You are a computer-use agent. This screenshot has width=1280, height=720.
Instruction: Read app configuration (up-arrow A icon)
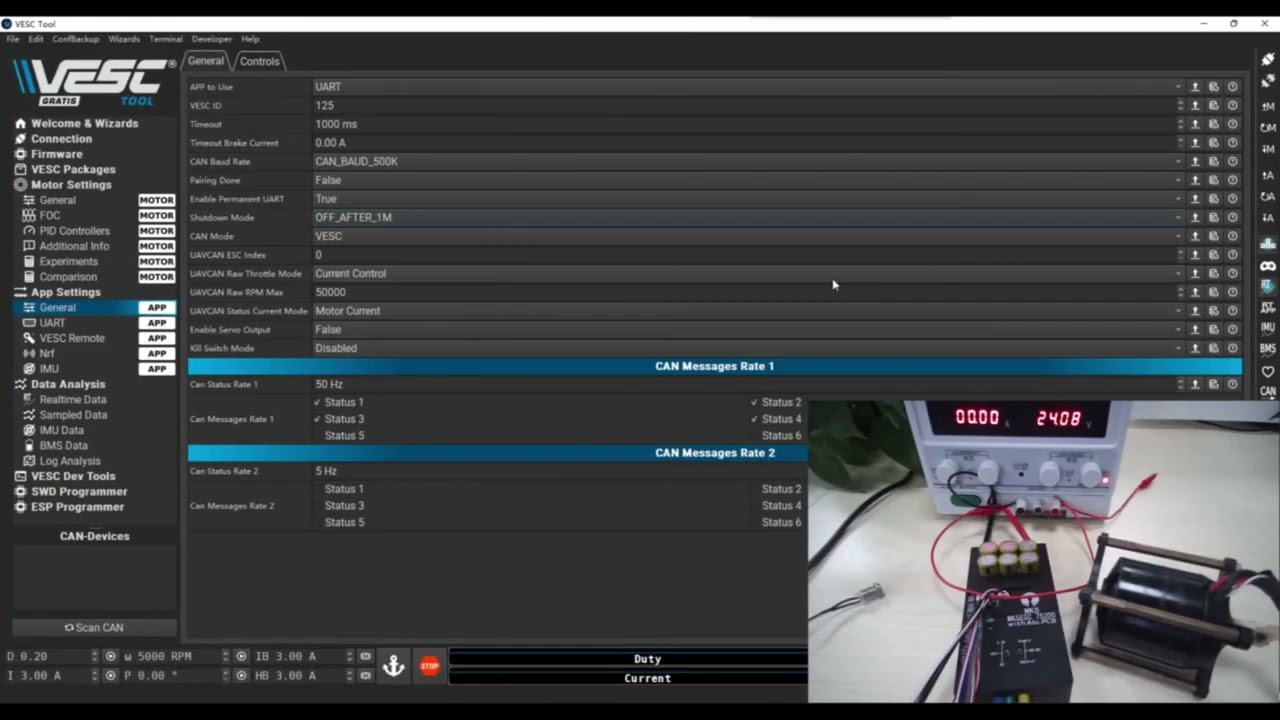click(x=1268, y=176)
